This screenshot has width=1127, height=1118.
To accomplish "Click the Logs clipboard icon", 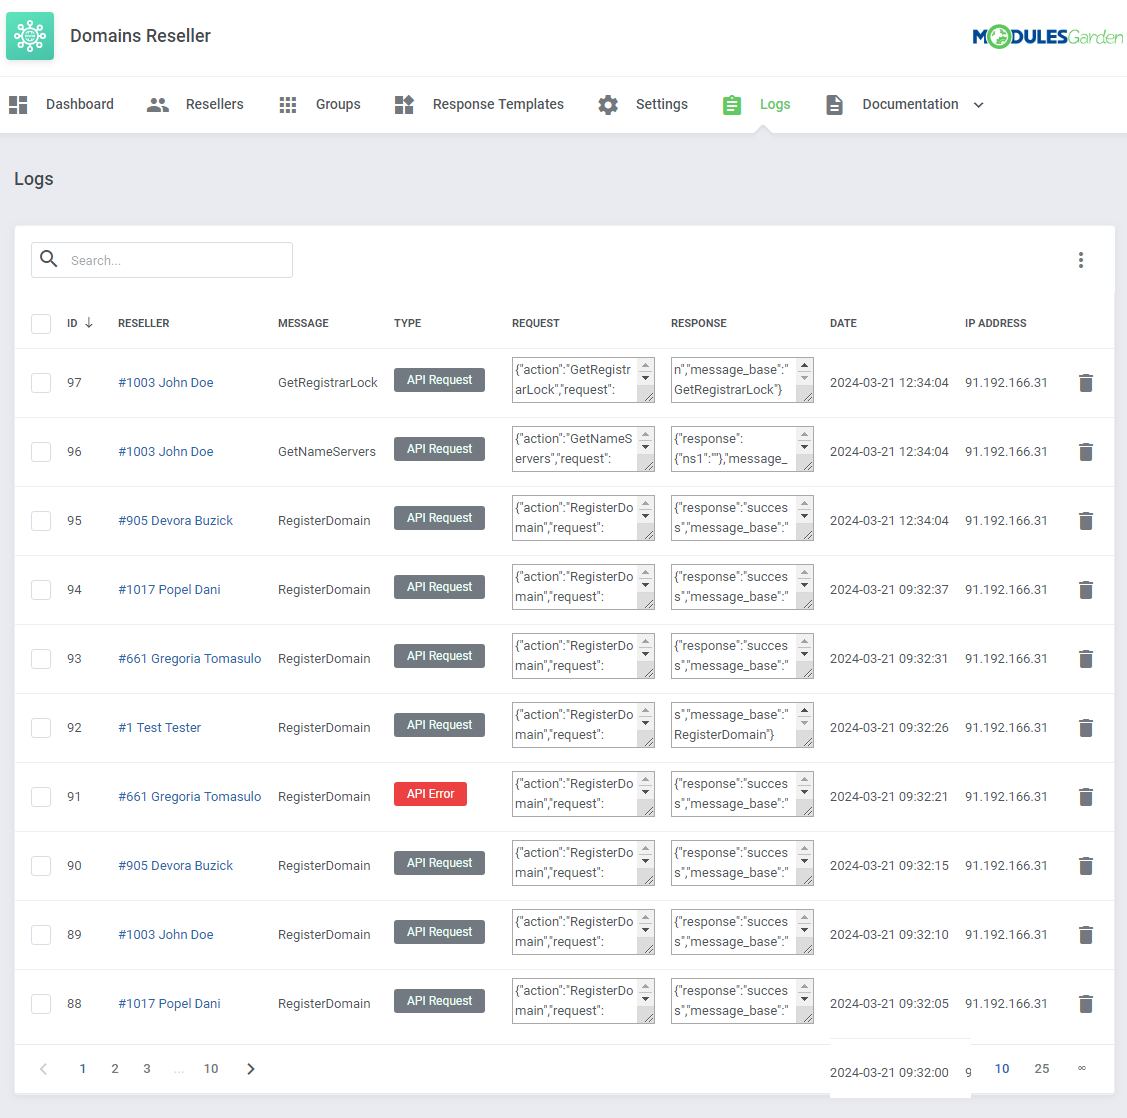I will click(x=732, y=105).
